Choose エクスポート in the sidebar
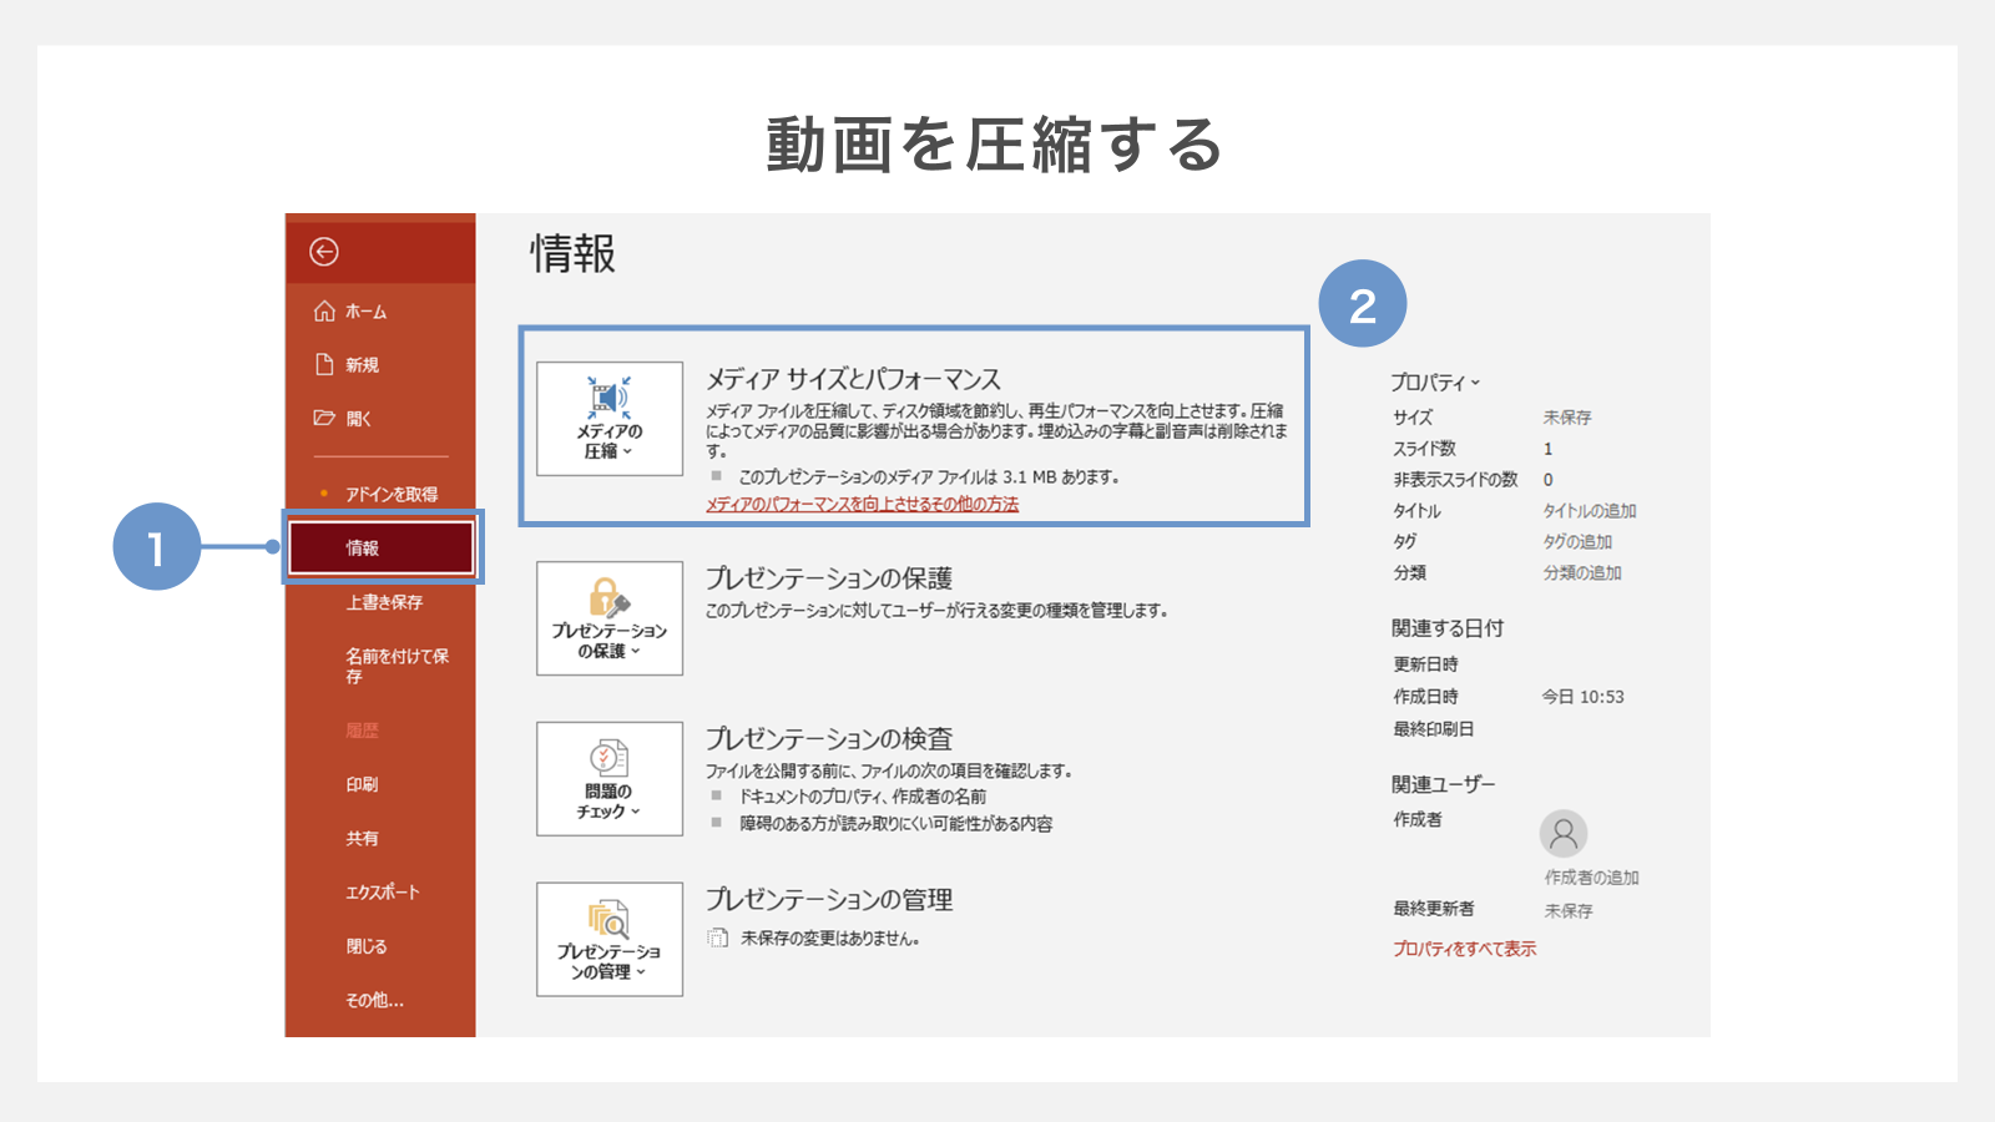1995x1122 pixels. pos(382,892)
